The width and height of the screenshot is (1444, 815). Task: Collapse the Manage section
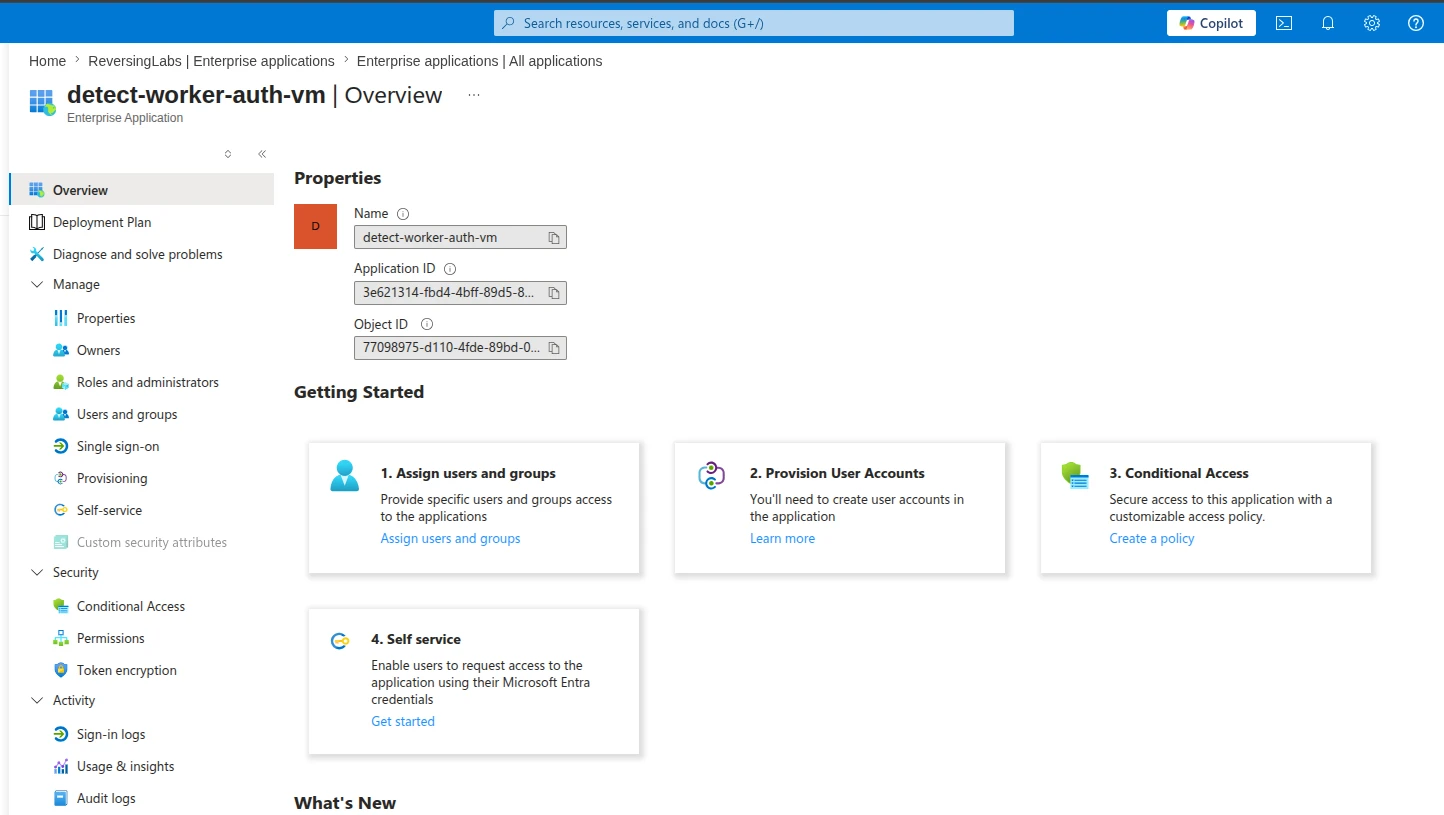pyautogui.click(x=37, y=284)
